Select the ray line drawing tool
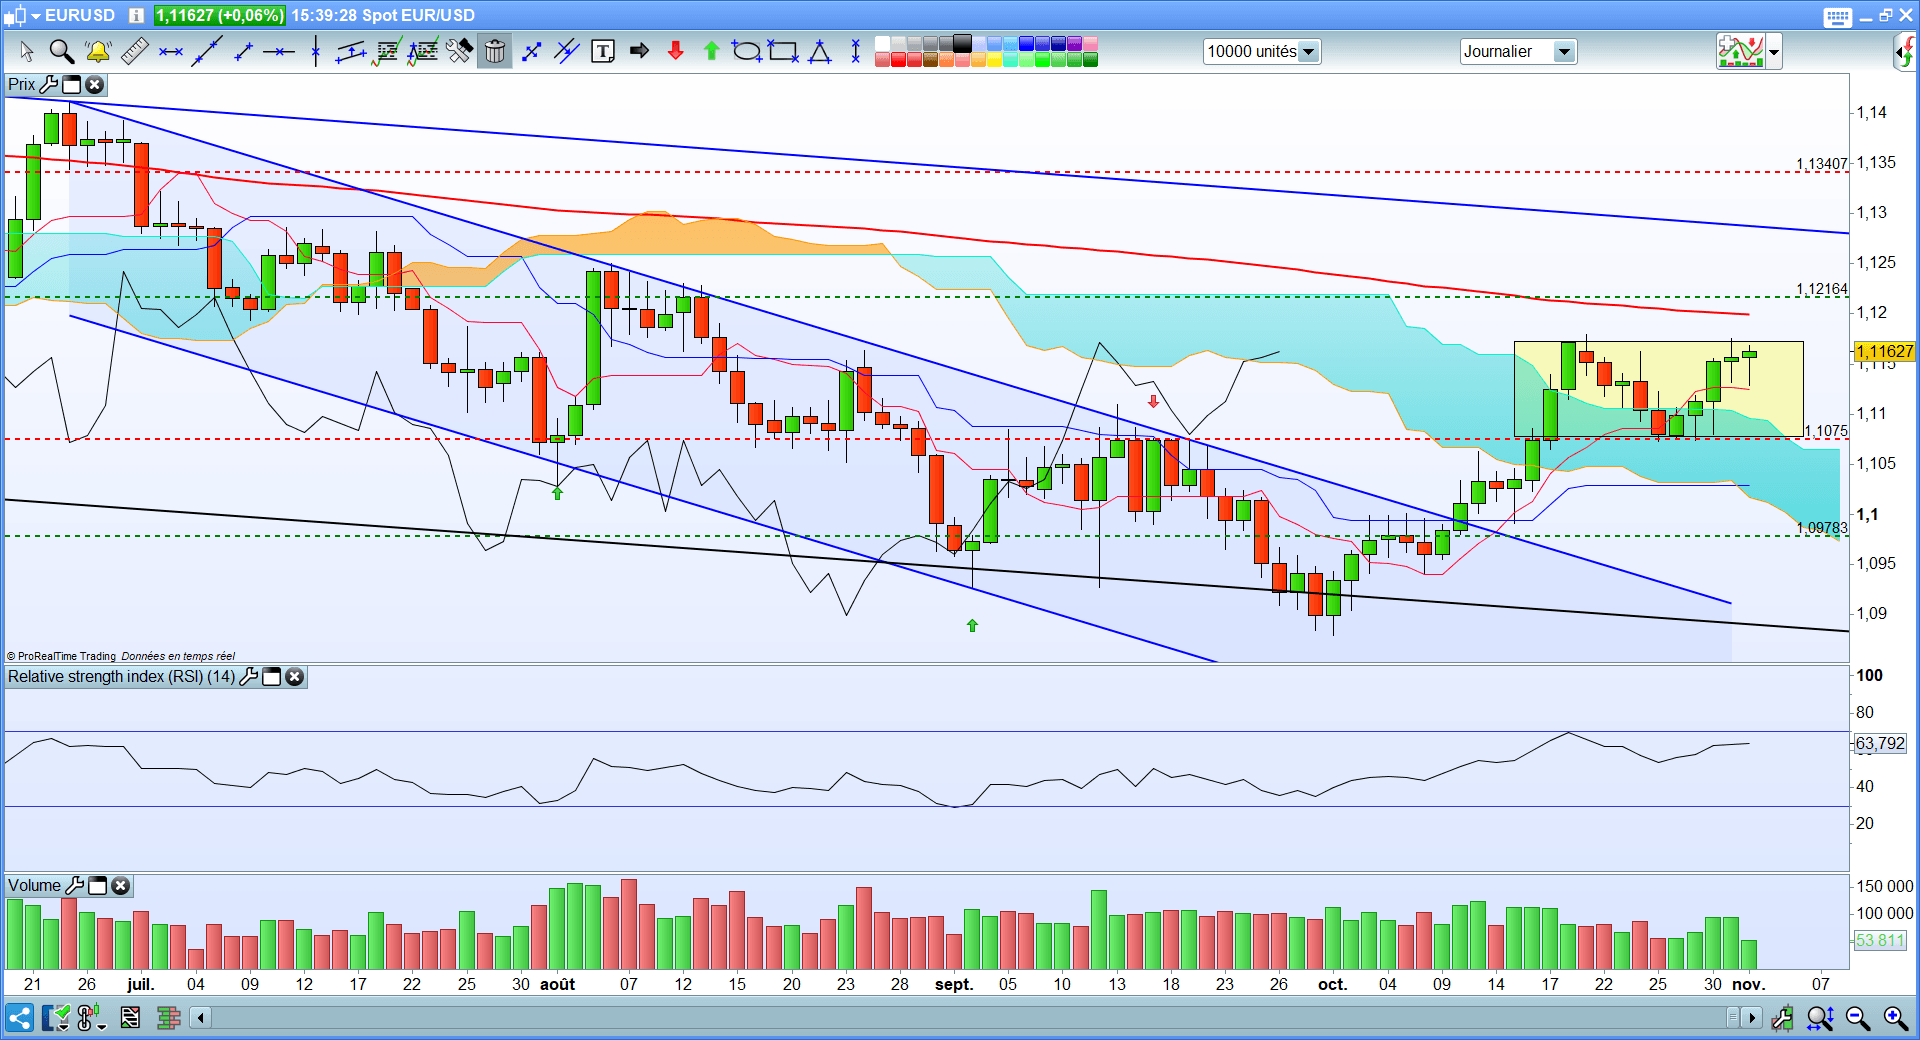1920x1040 pixels. 243,51
